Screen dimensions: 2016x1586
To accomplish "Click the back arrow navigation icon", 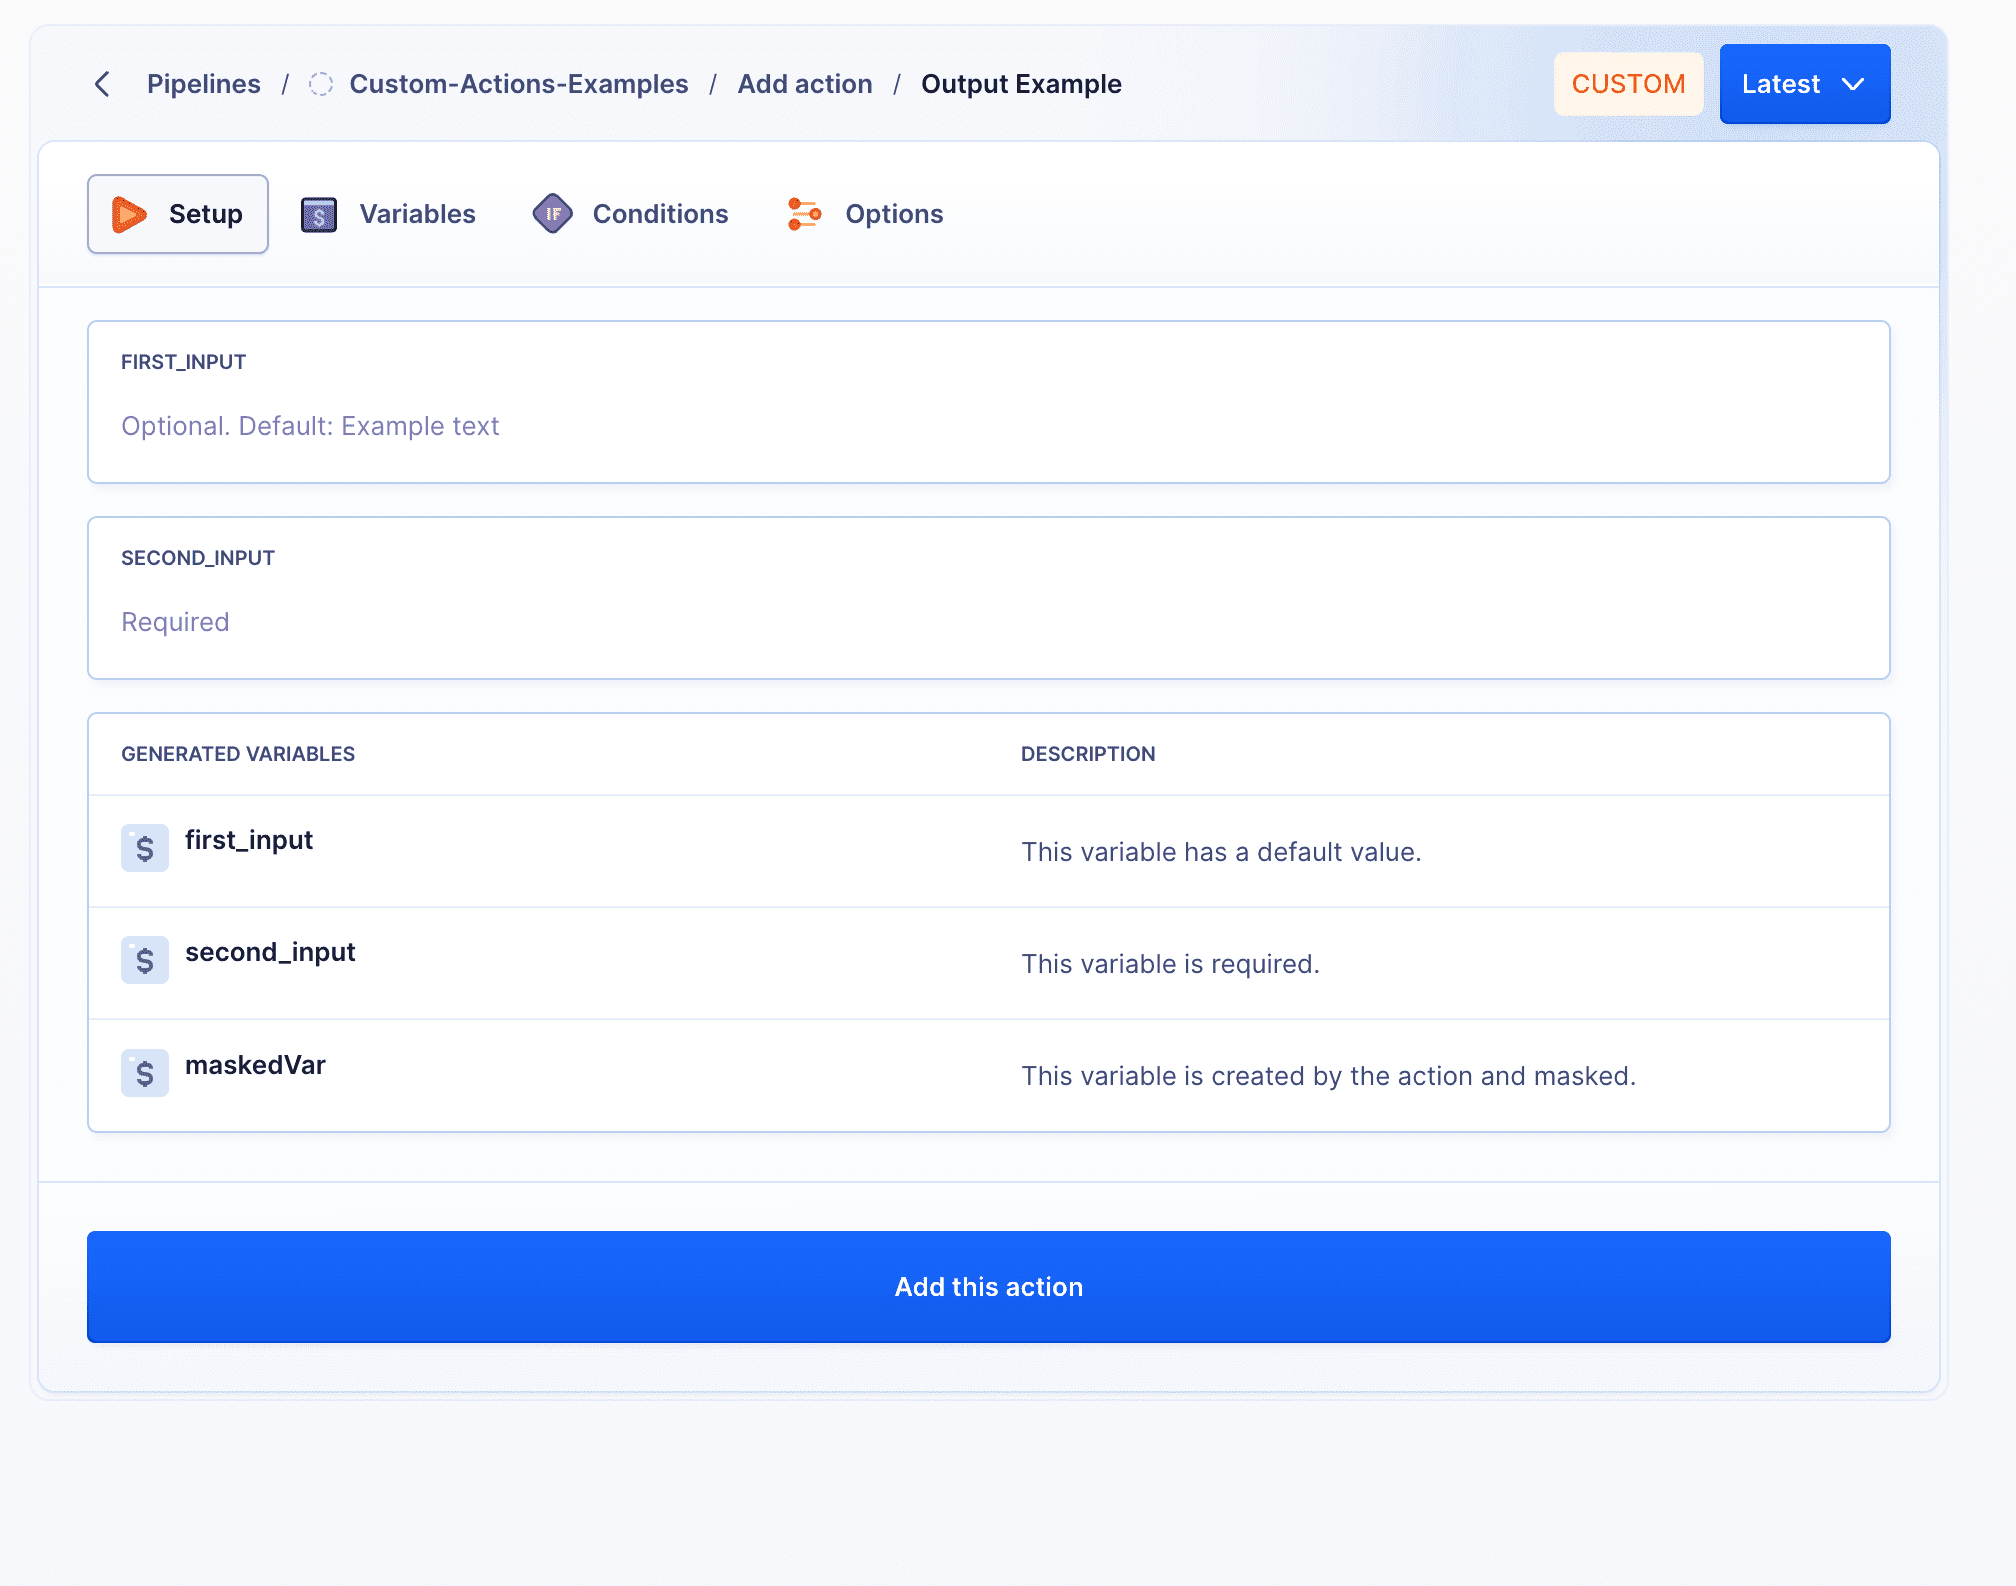I will click(x=101, y=83).
